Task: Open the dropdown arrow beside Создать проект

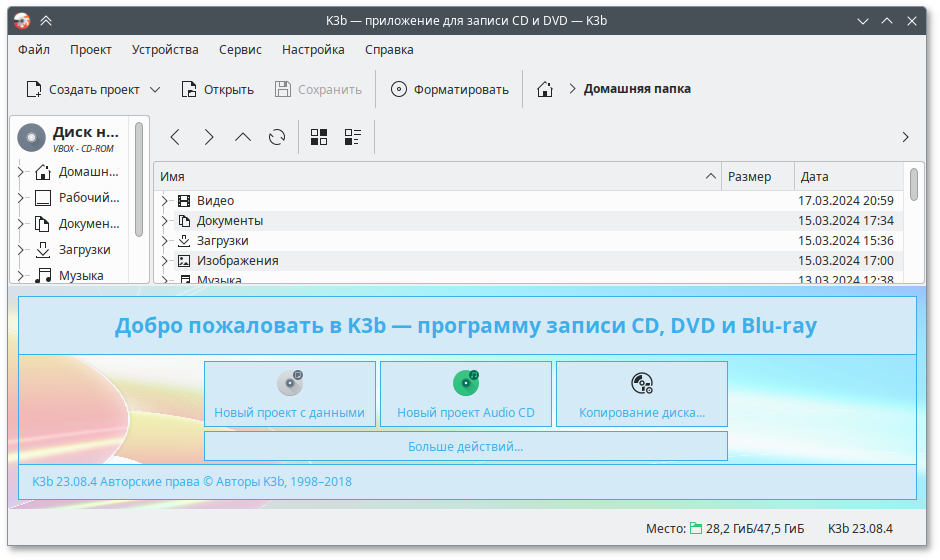Action: click(x=155, y=89)
